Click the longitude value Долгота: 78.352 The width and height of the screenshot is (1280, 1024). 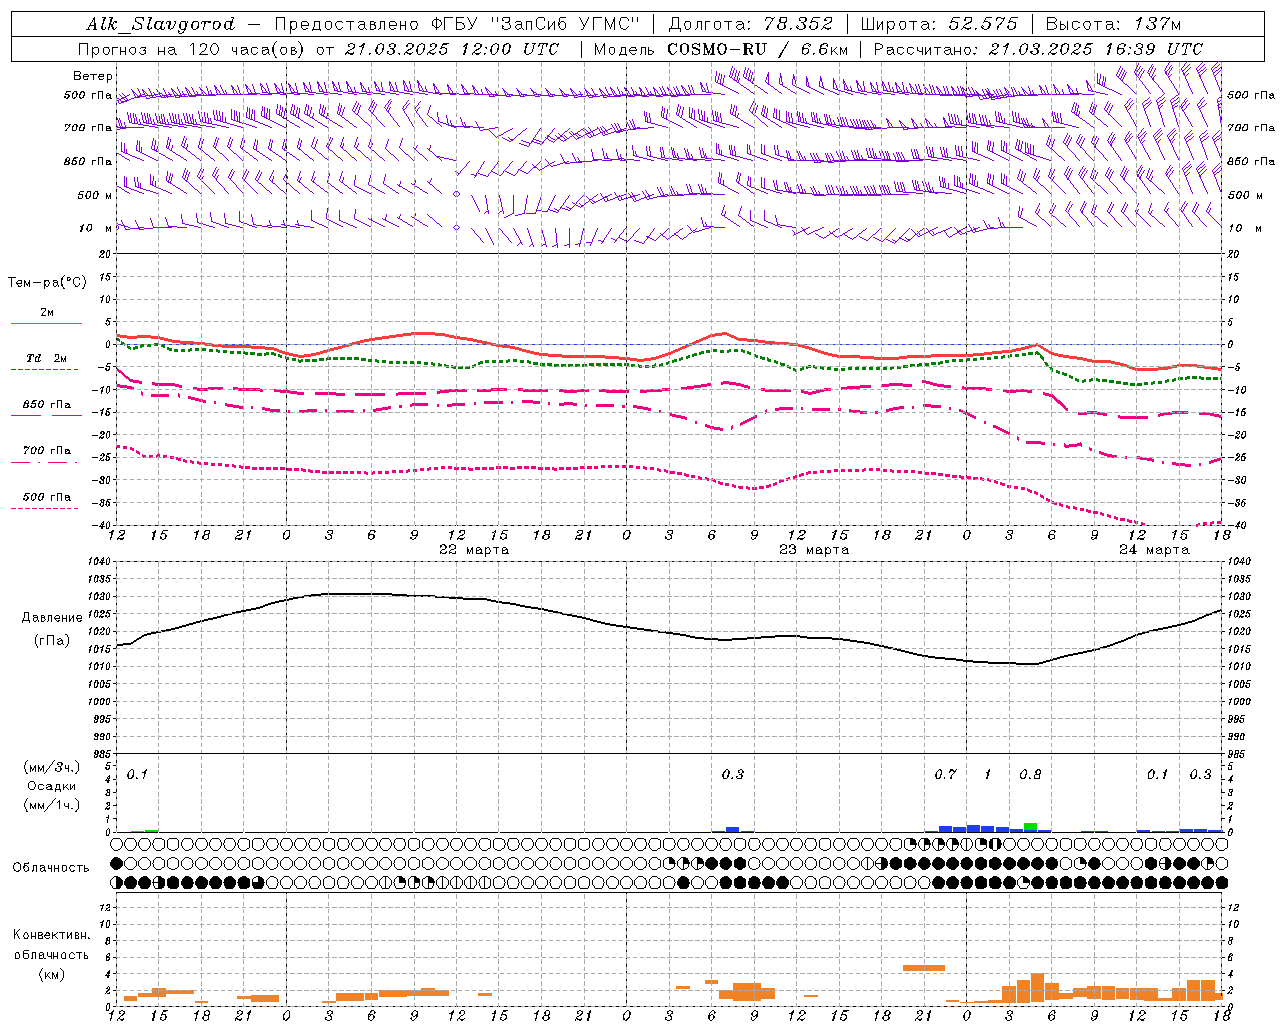click(x=750, y=24)
